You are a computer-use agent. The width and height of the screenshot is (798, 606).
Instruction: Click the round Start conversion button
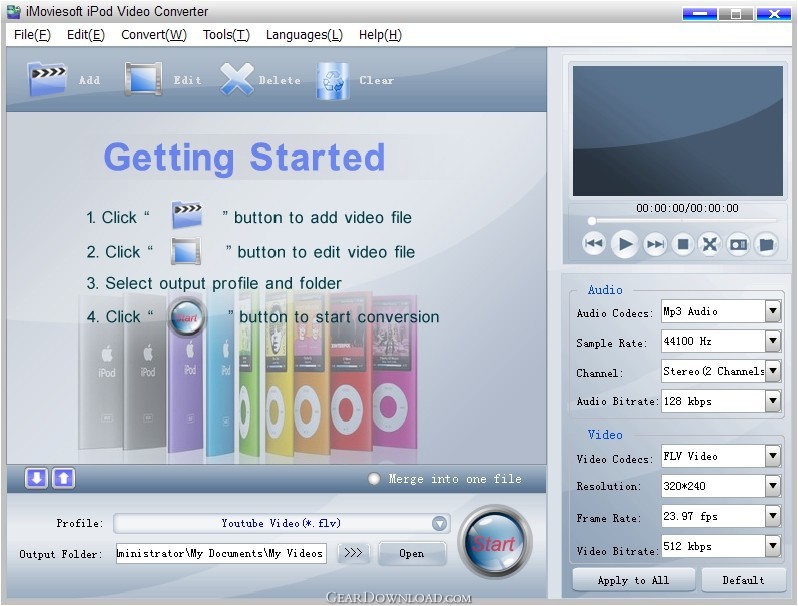[x=494, y=542]
